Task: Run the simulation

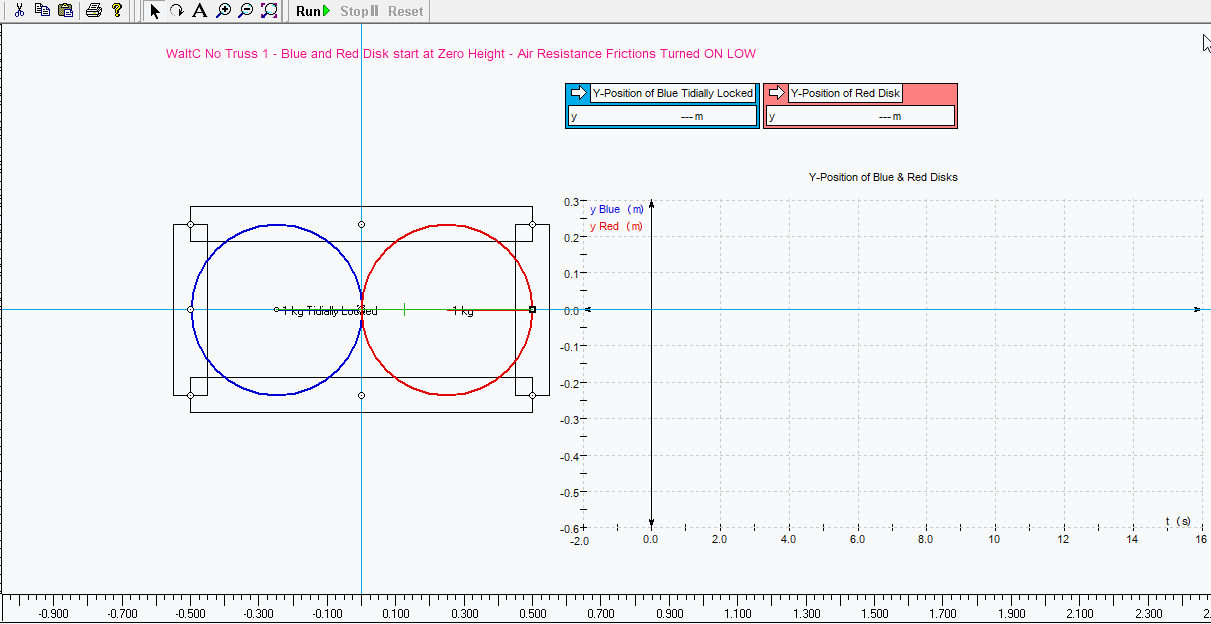Action: click(313, 11)
